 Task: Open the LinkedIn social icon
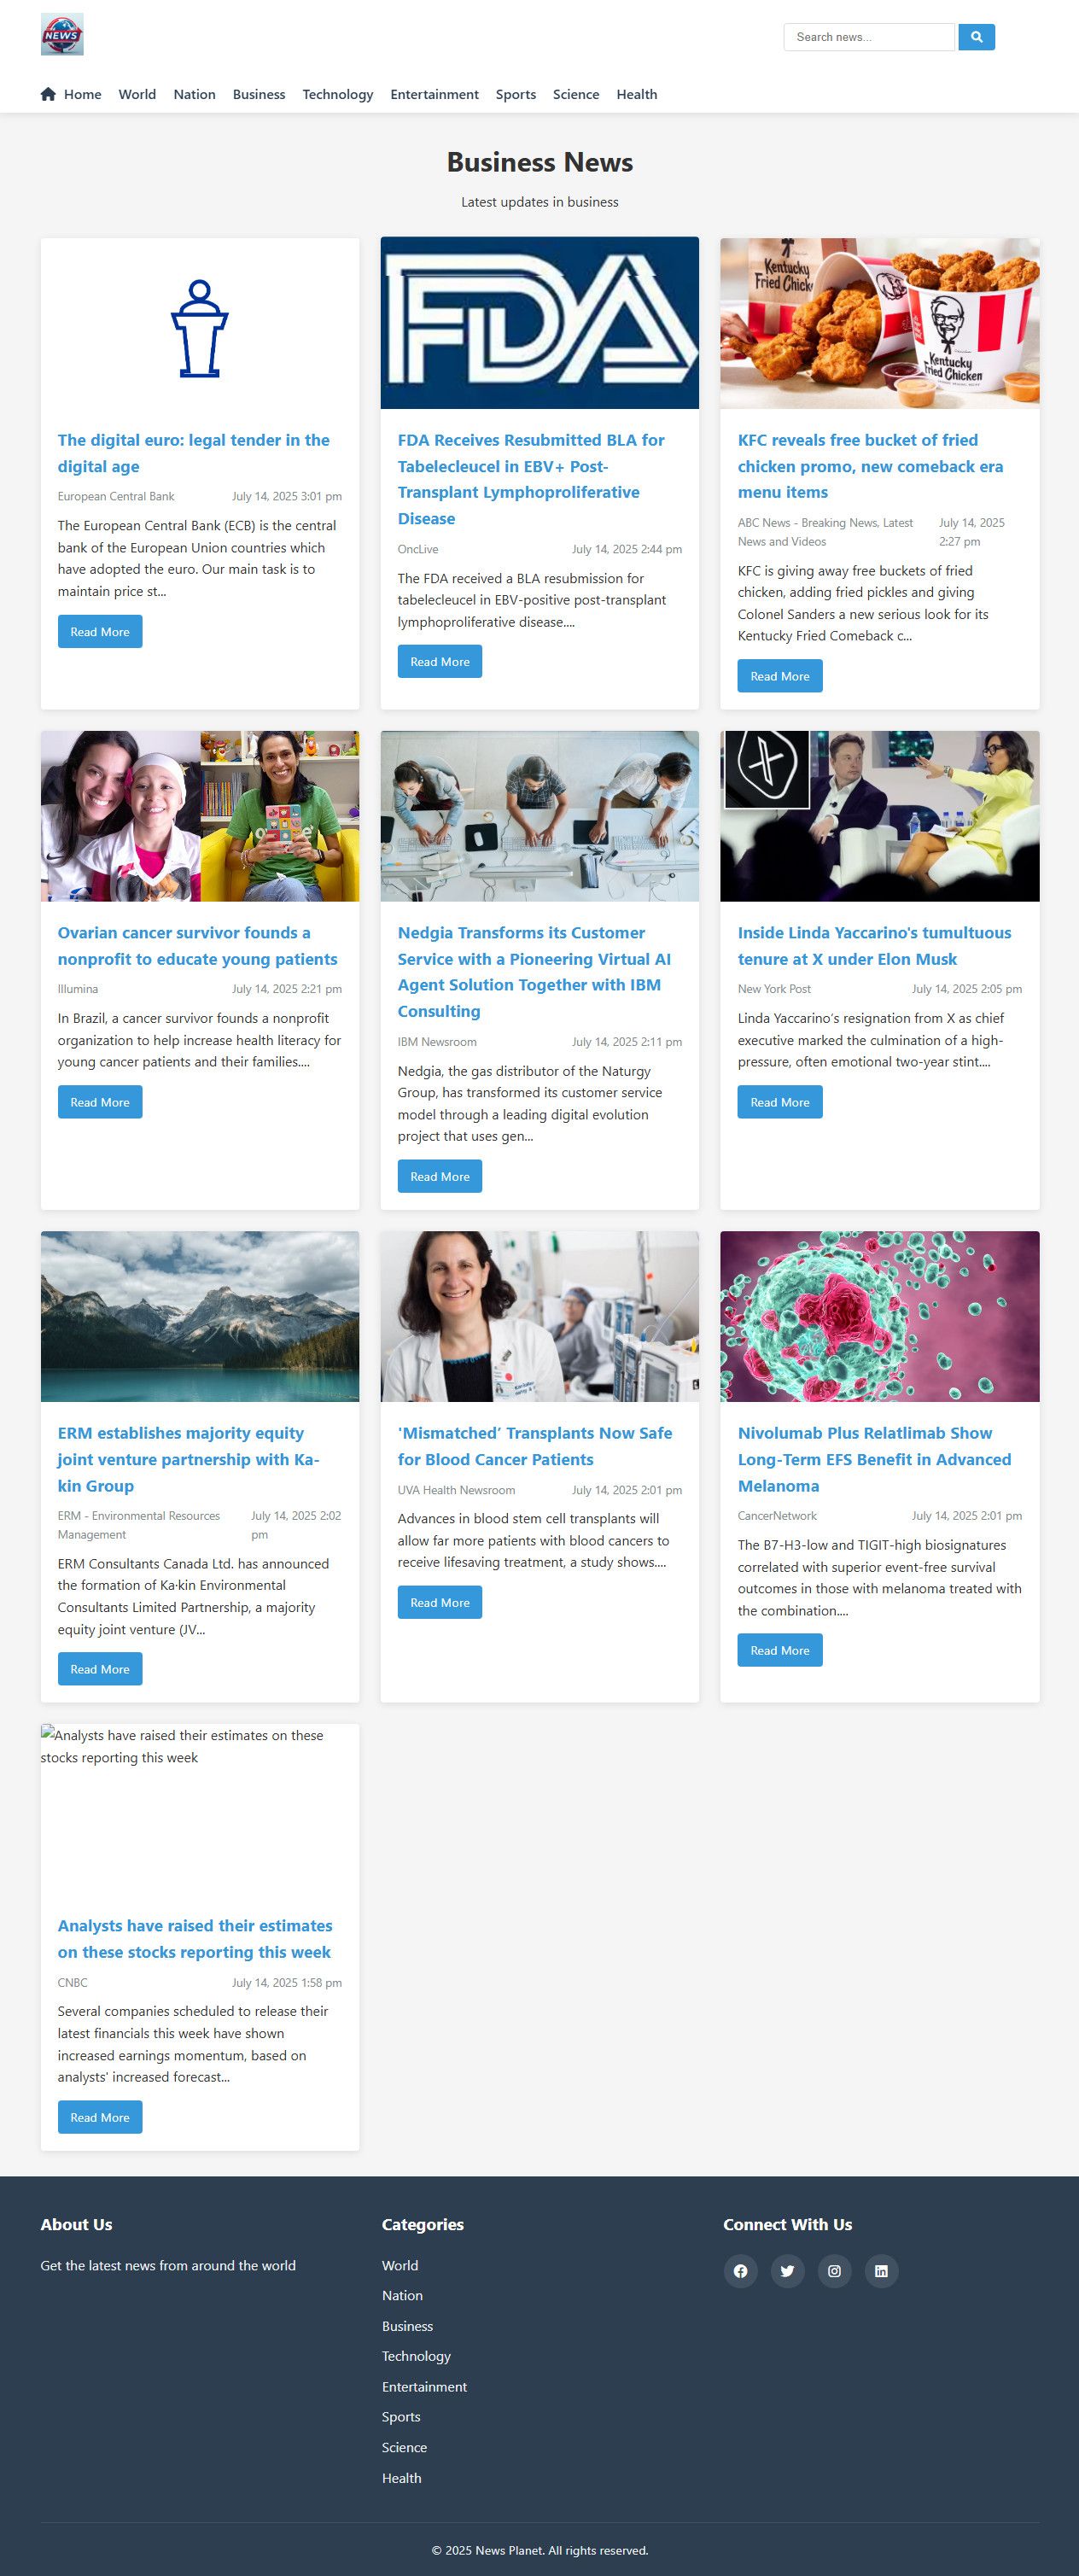pos(881,2271)
